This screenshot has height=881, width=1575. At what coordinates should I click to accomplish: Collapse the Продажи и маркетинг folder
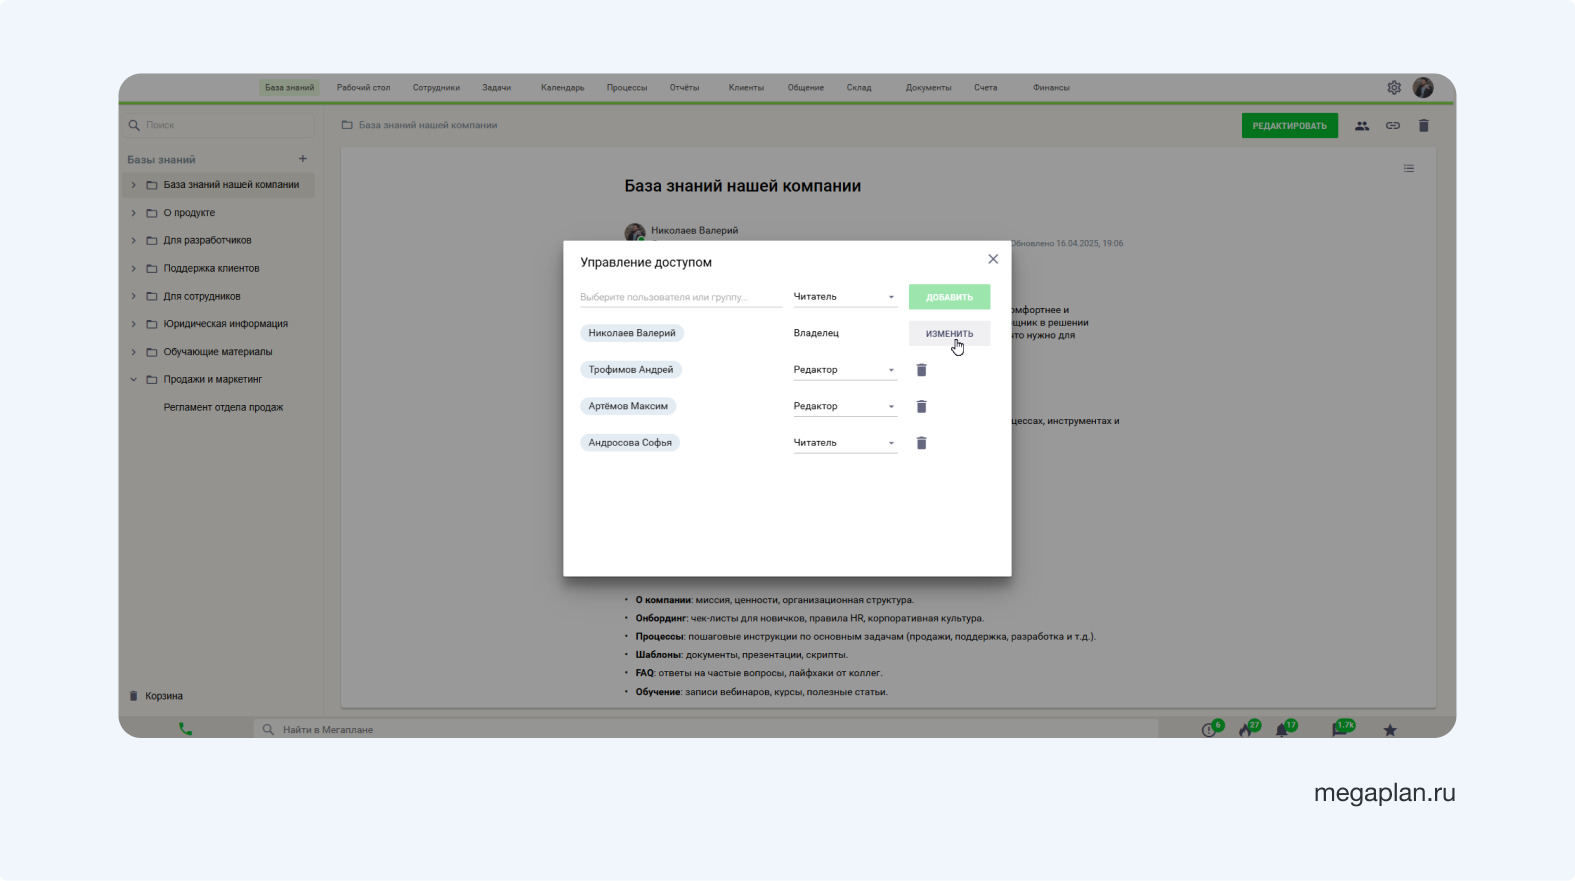(134, 380)
